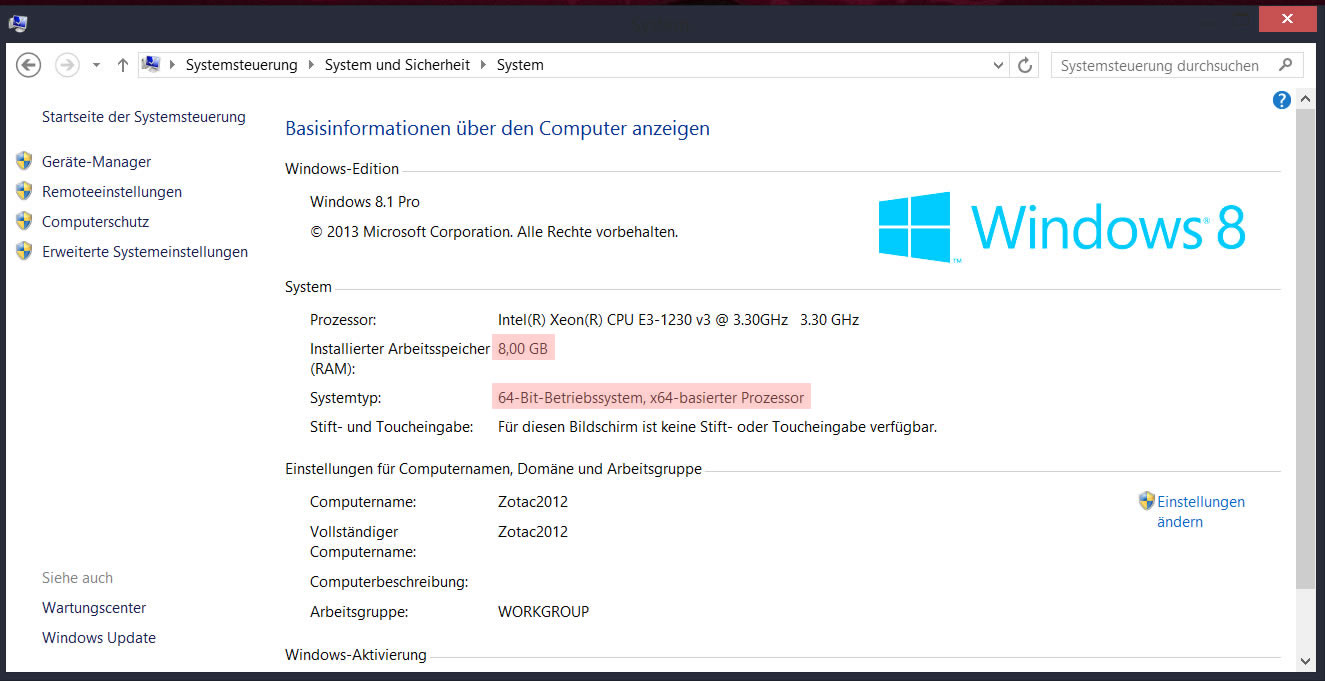
Task: Click Einstellungen ändern link
Action: (x=1201, y=512)
